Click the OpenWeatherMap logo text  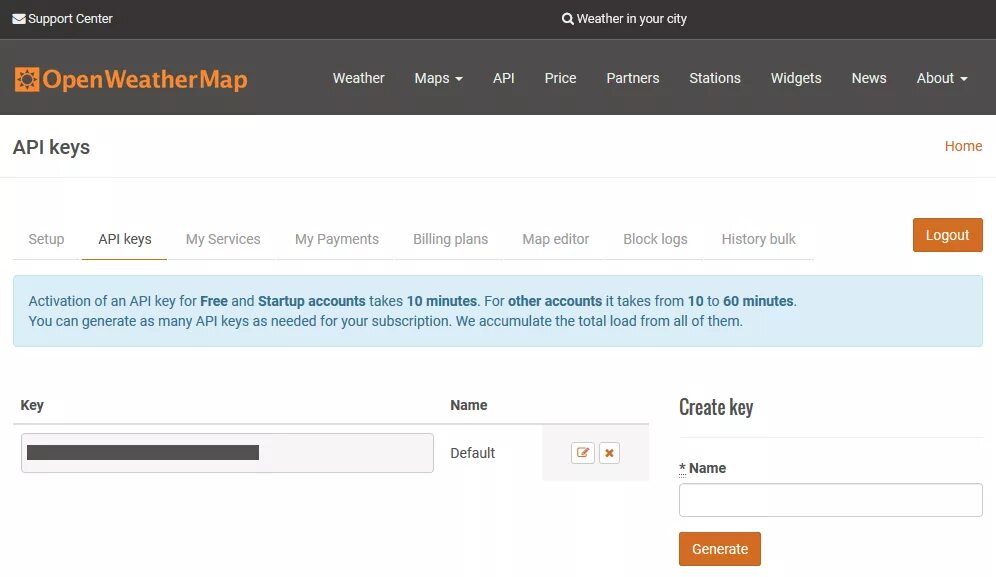click(145, 79)
